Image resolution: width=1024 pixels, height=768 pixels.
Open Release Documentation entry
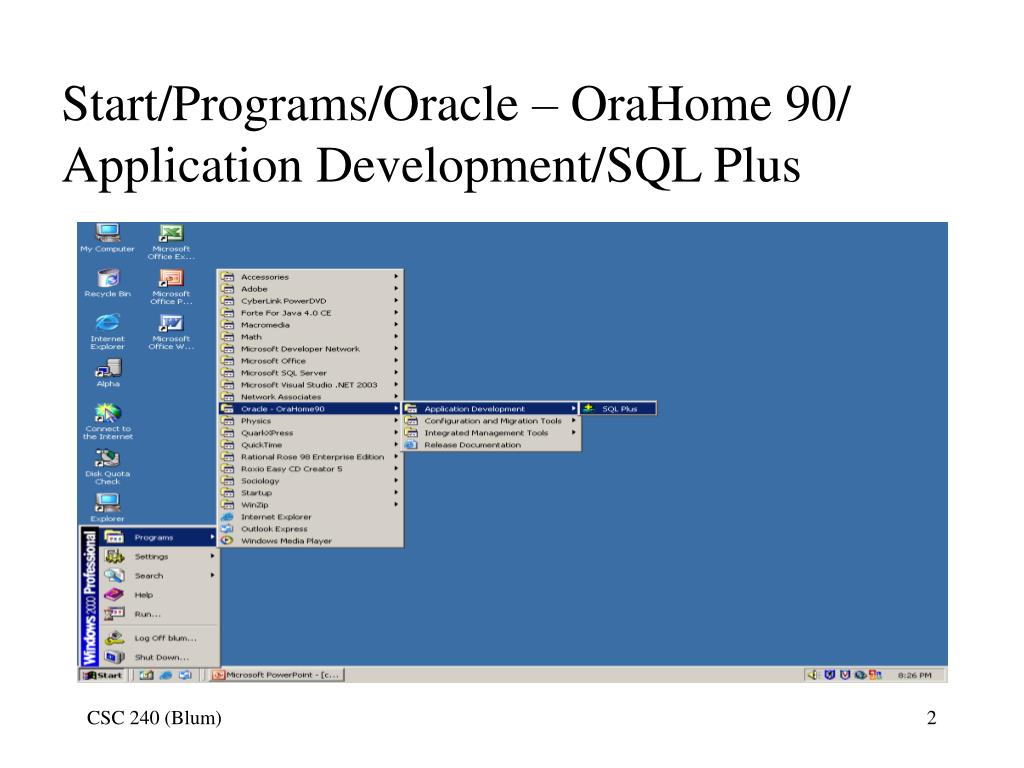click(x=491, y=445)
